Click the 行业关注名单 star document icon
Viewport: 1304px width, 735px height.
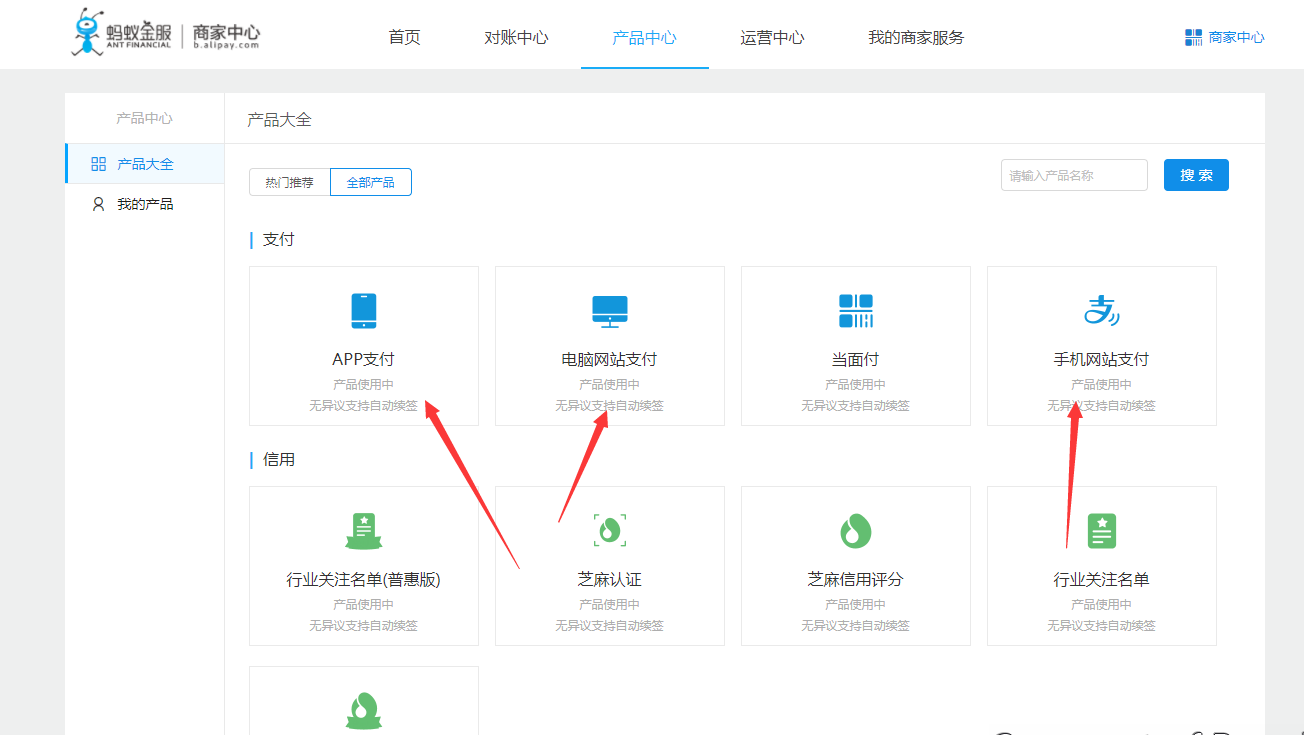click(x=1102, y=531)
